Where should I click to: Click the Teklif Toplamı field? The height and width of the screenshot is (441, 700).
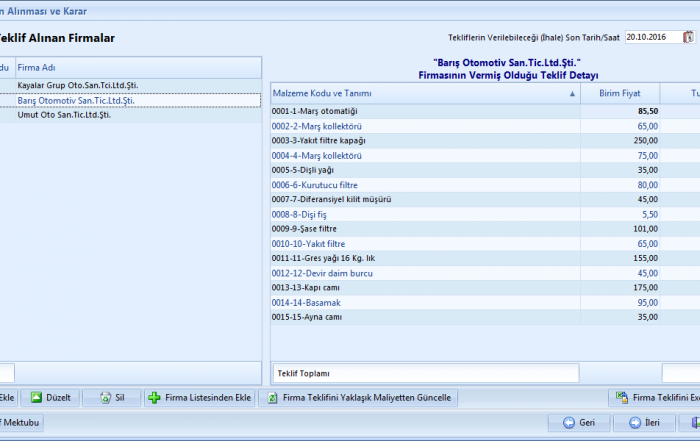(x=425, y=373)
